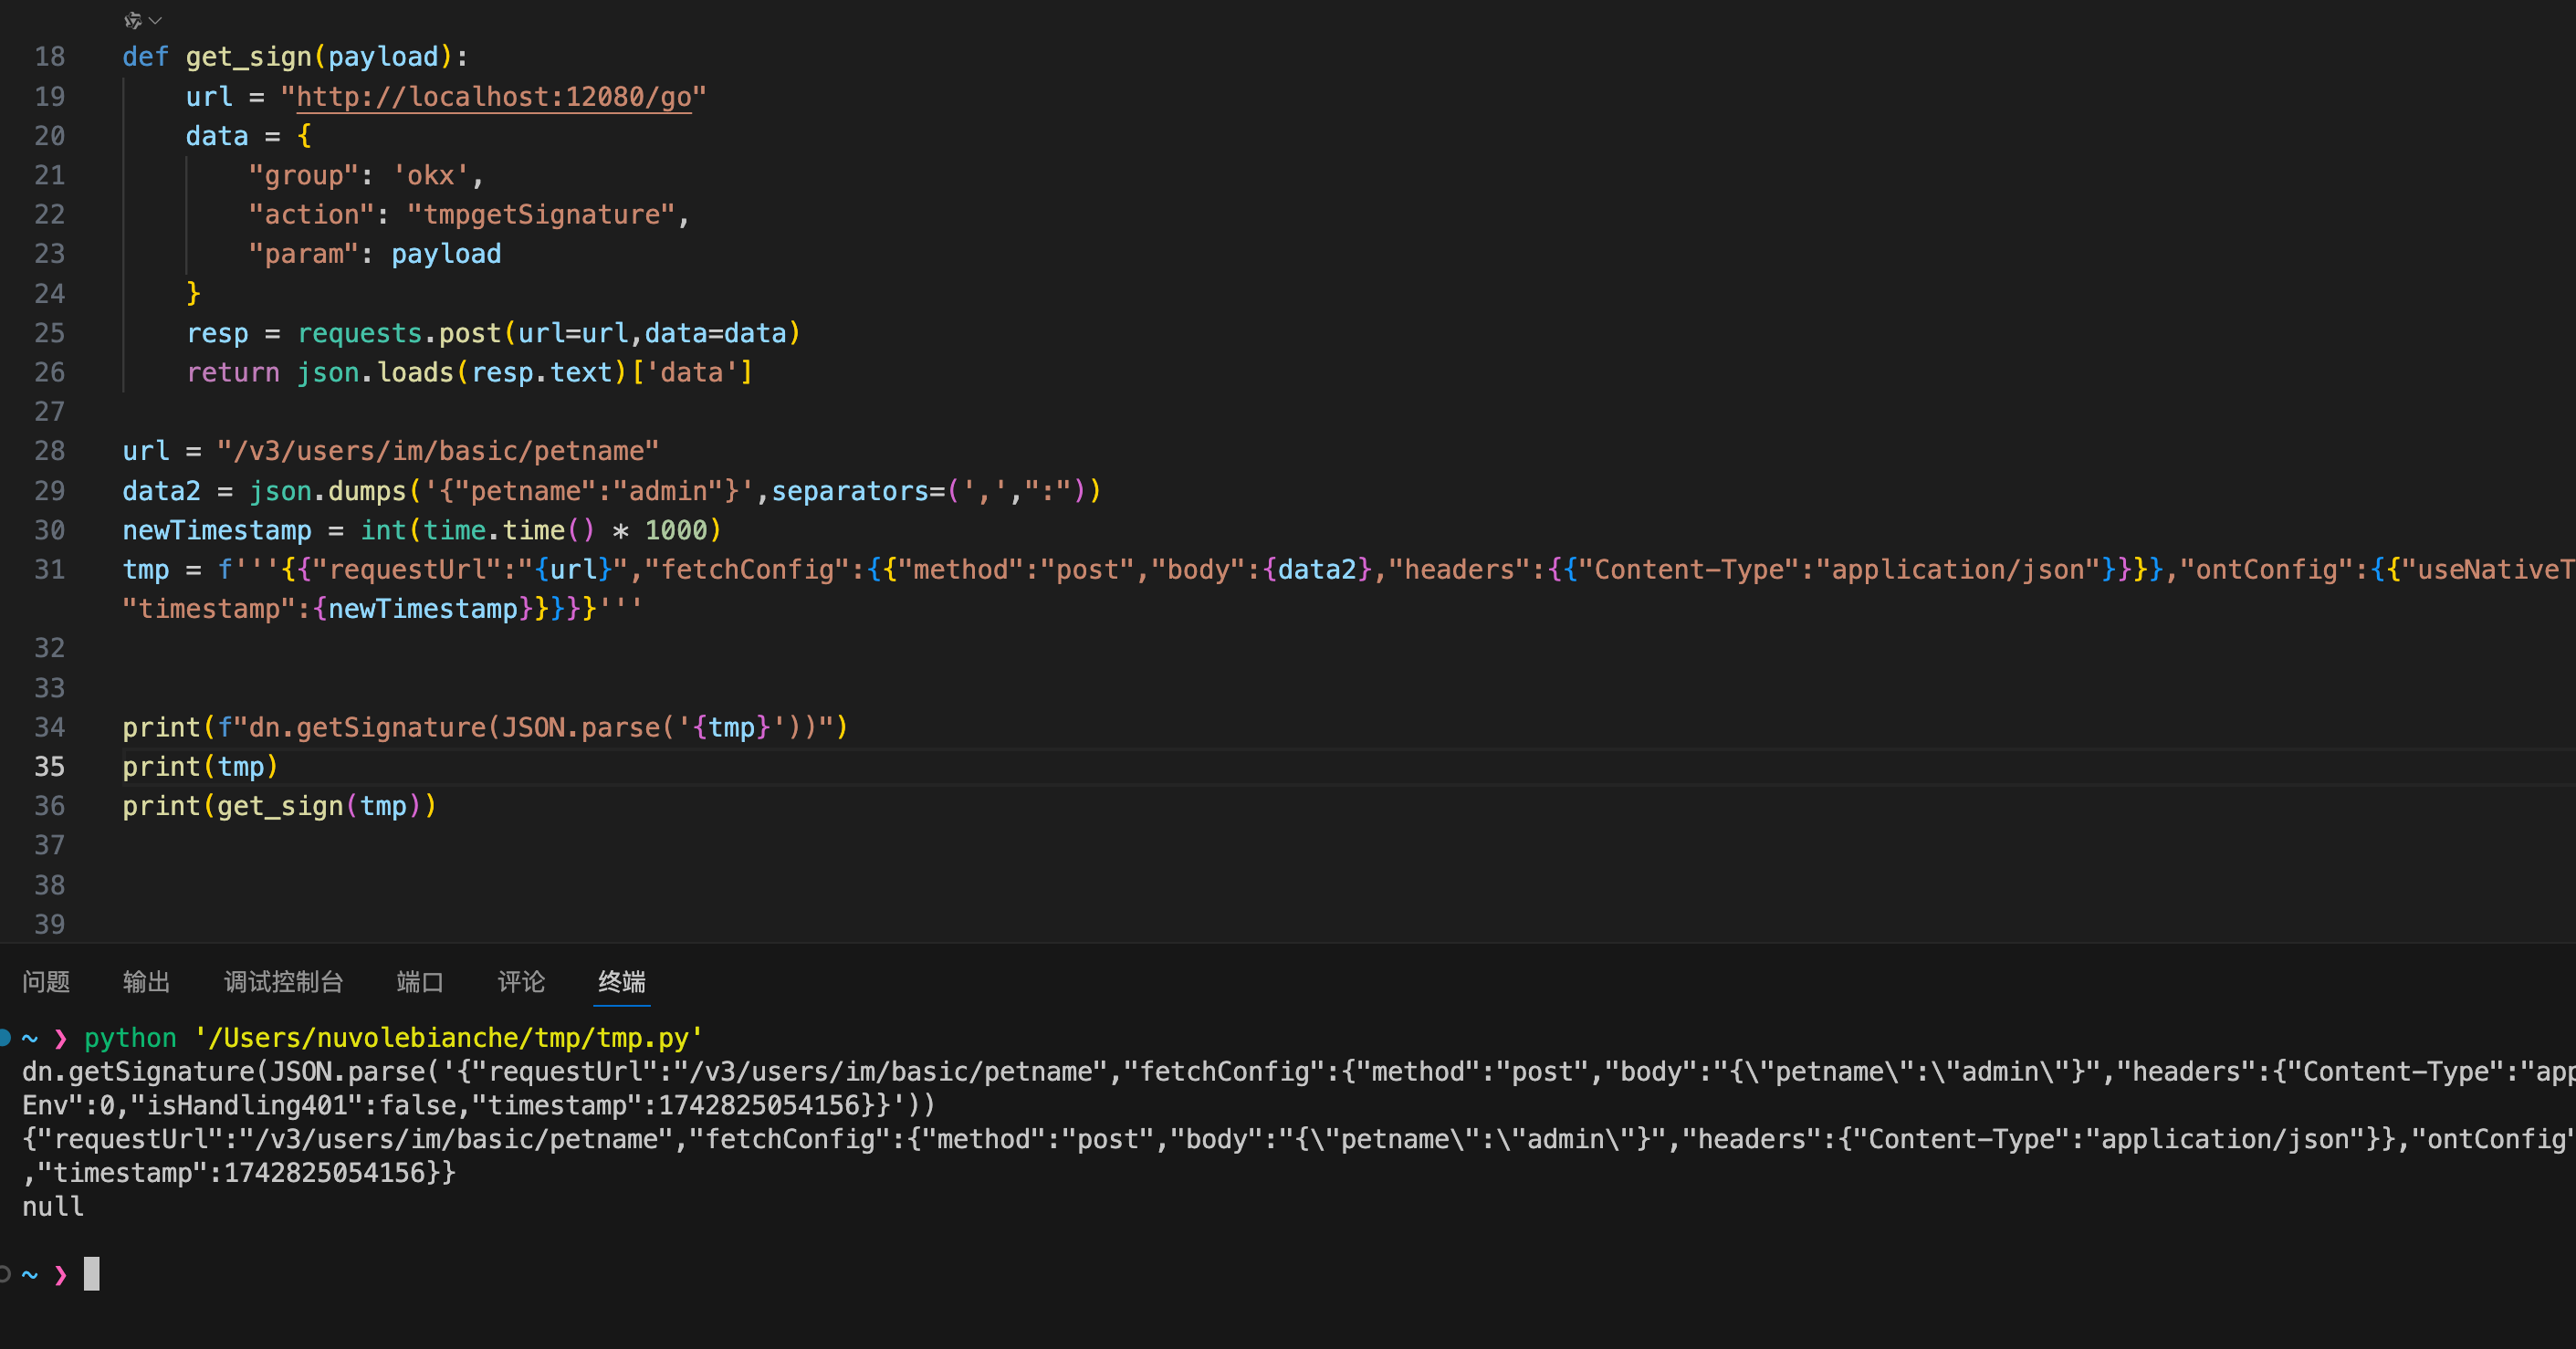
Task: Switch to the 输出 (Output) tab
Action: click(x=146, y=982)
